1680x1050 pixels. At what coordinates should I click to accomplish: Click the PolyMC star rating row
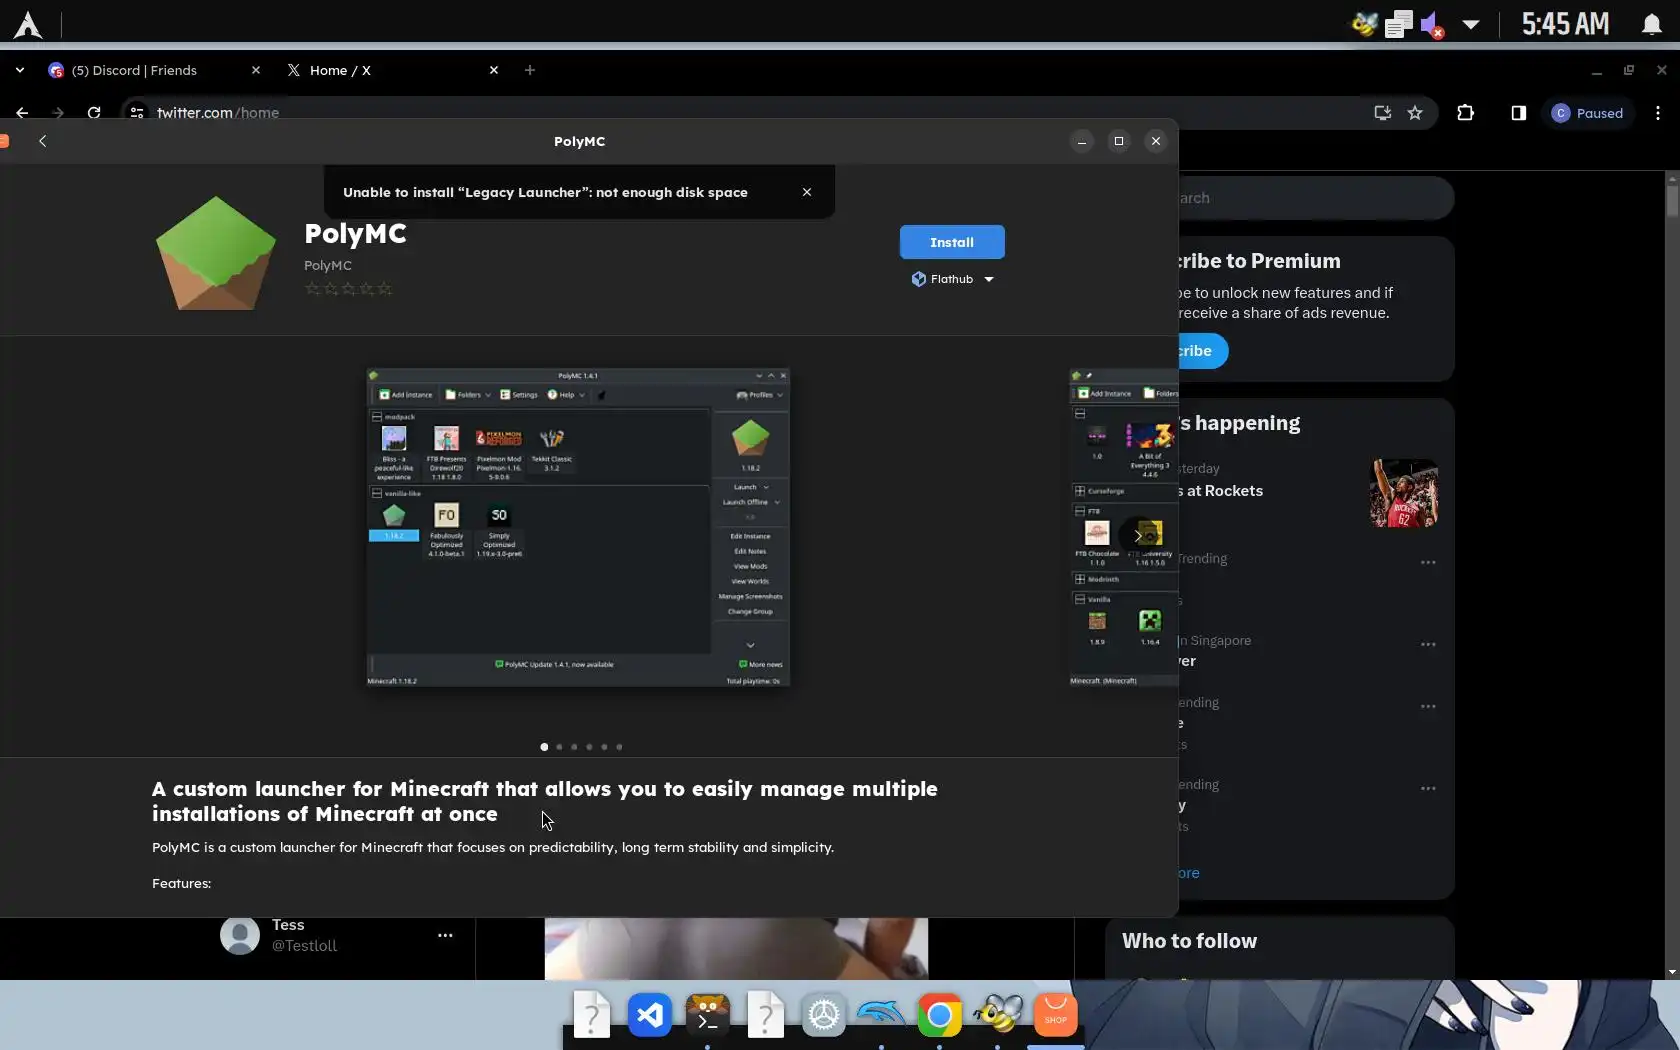[348, 289]
